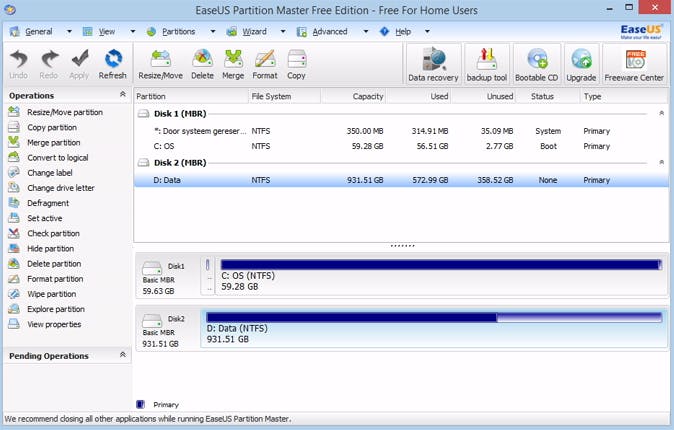
Task: Expand dropdown arrow next to View
Action: [x=132, y=31]
